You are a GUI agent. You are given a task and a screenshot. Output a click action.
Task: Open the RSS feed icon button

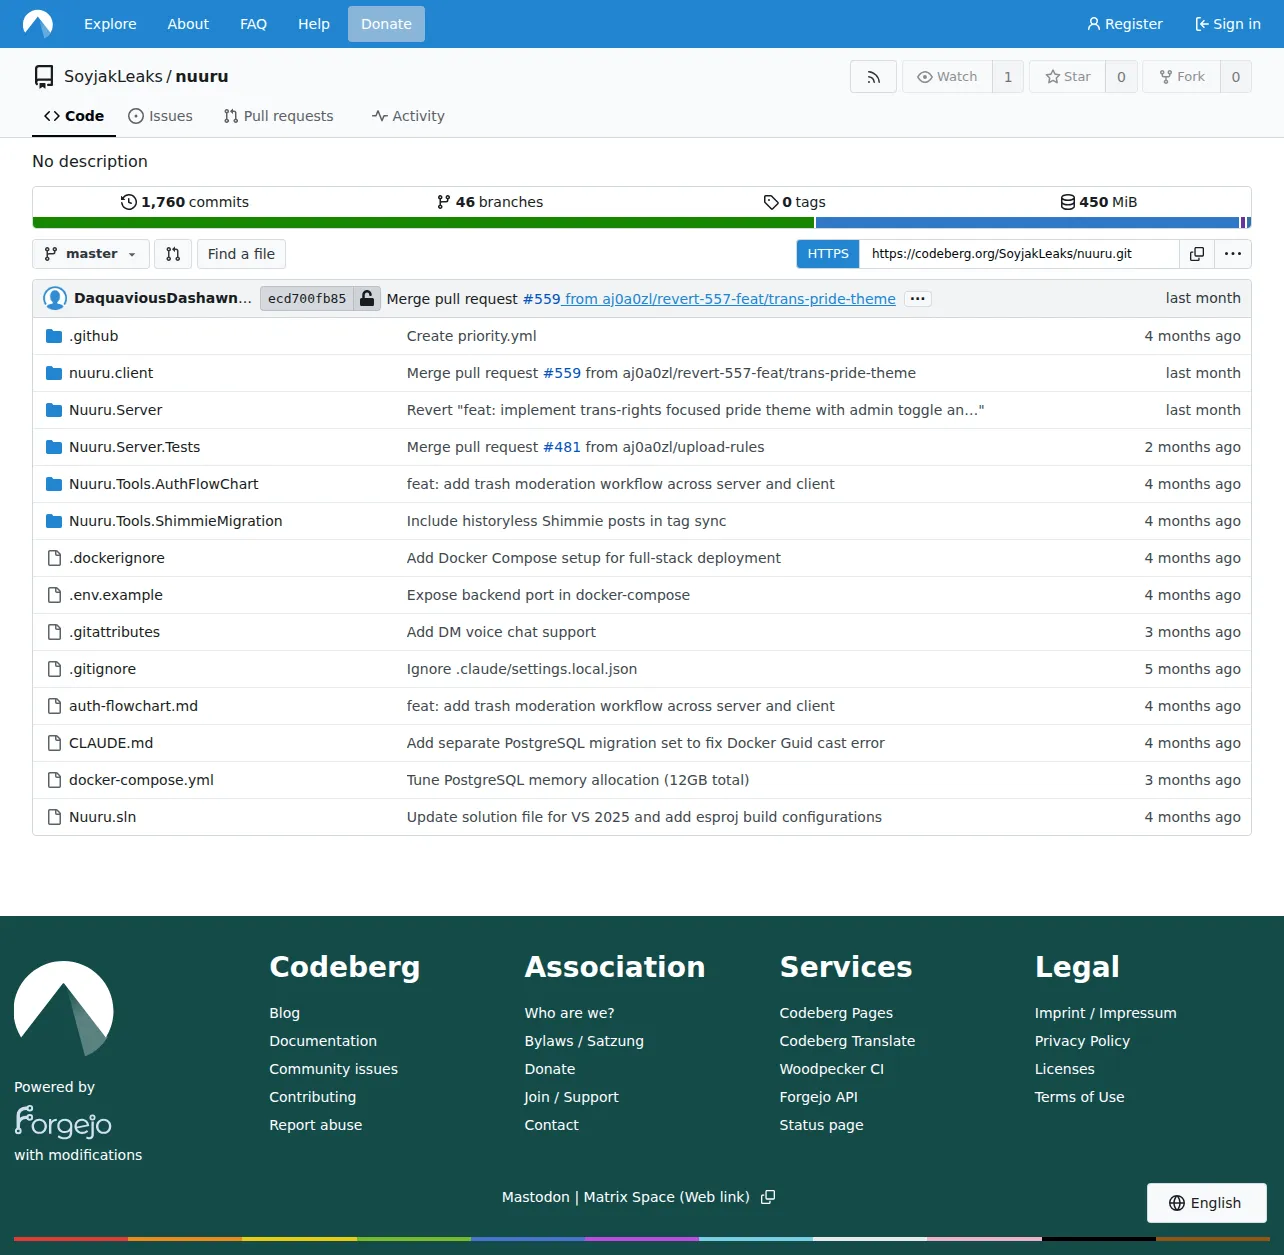873,77
